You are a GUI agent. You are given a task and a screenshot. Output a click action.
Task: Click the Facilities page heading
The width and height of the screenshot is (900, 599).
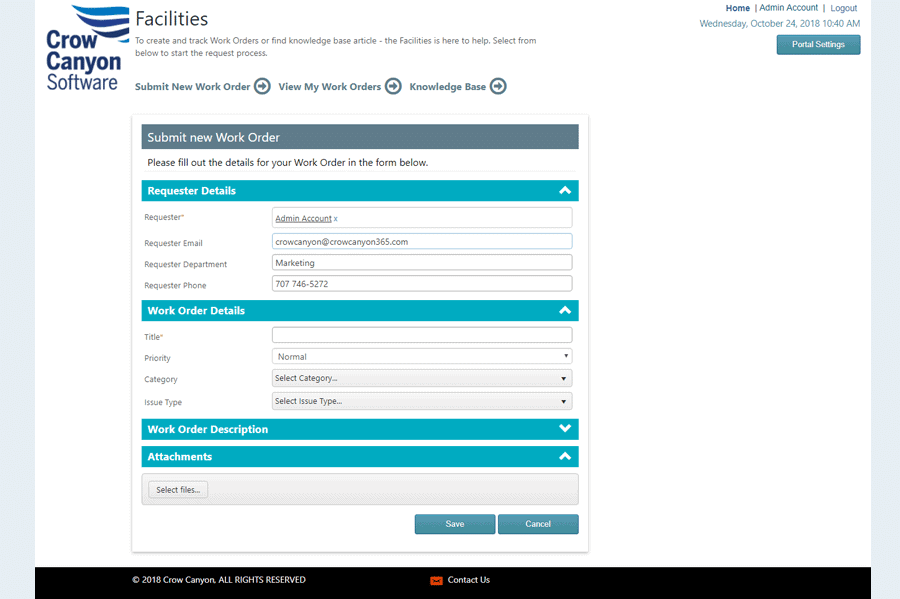click(172, 19)
